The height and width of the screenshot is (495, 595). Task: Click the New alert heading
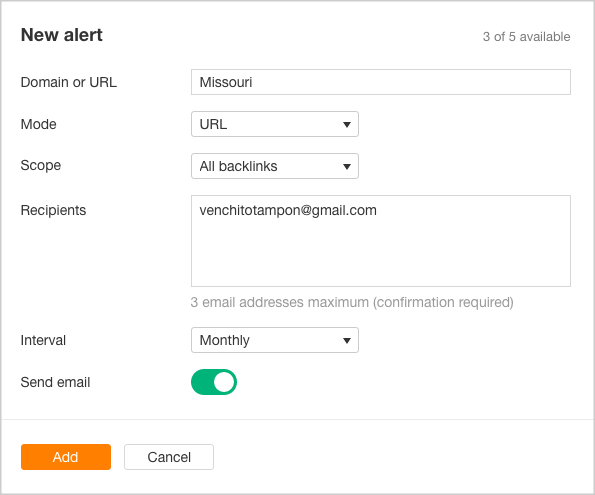[61, 35]
